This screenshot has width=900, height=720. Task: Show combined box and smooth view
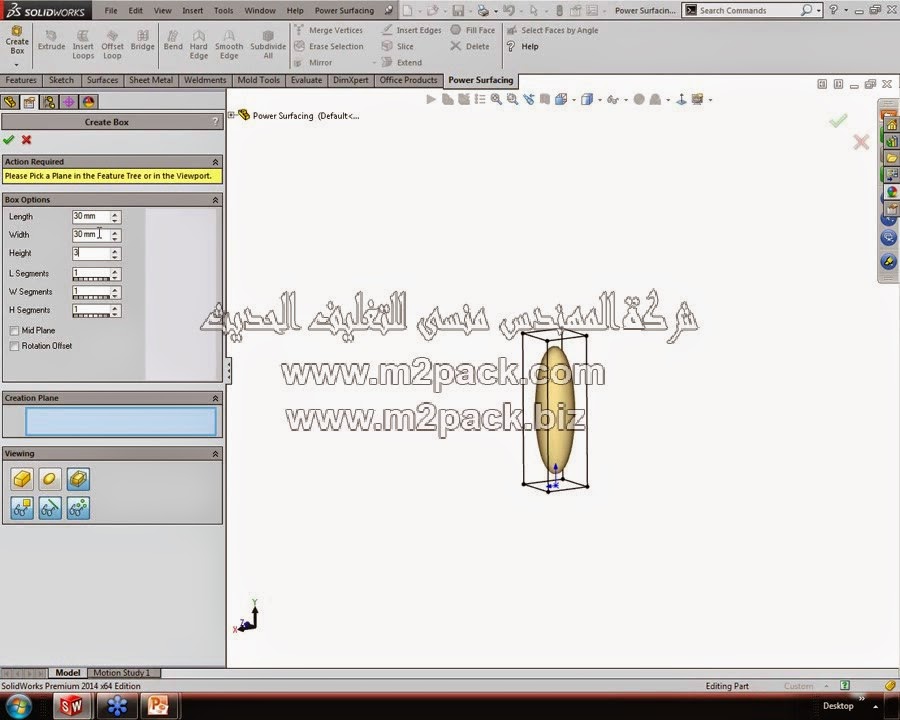[78, 479]
